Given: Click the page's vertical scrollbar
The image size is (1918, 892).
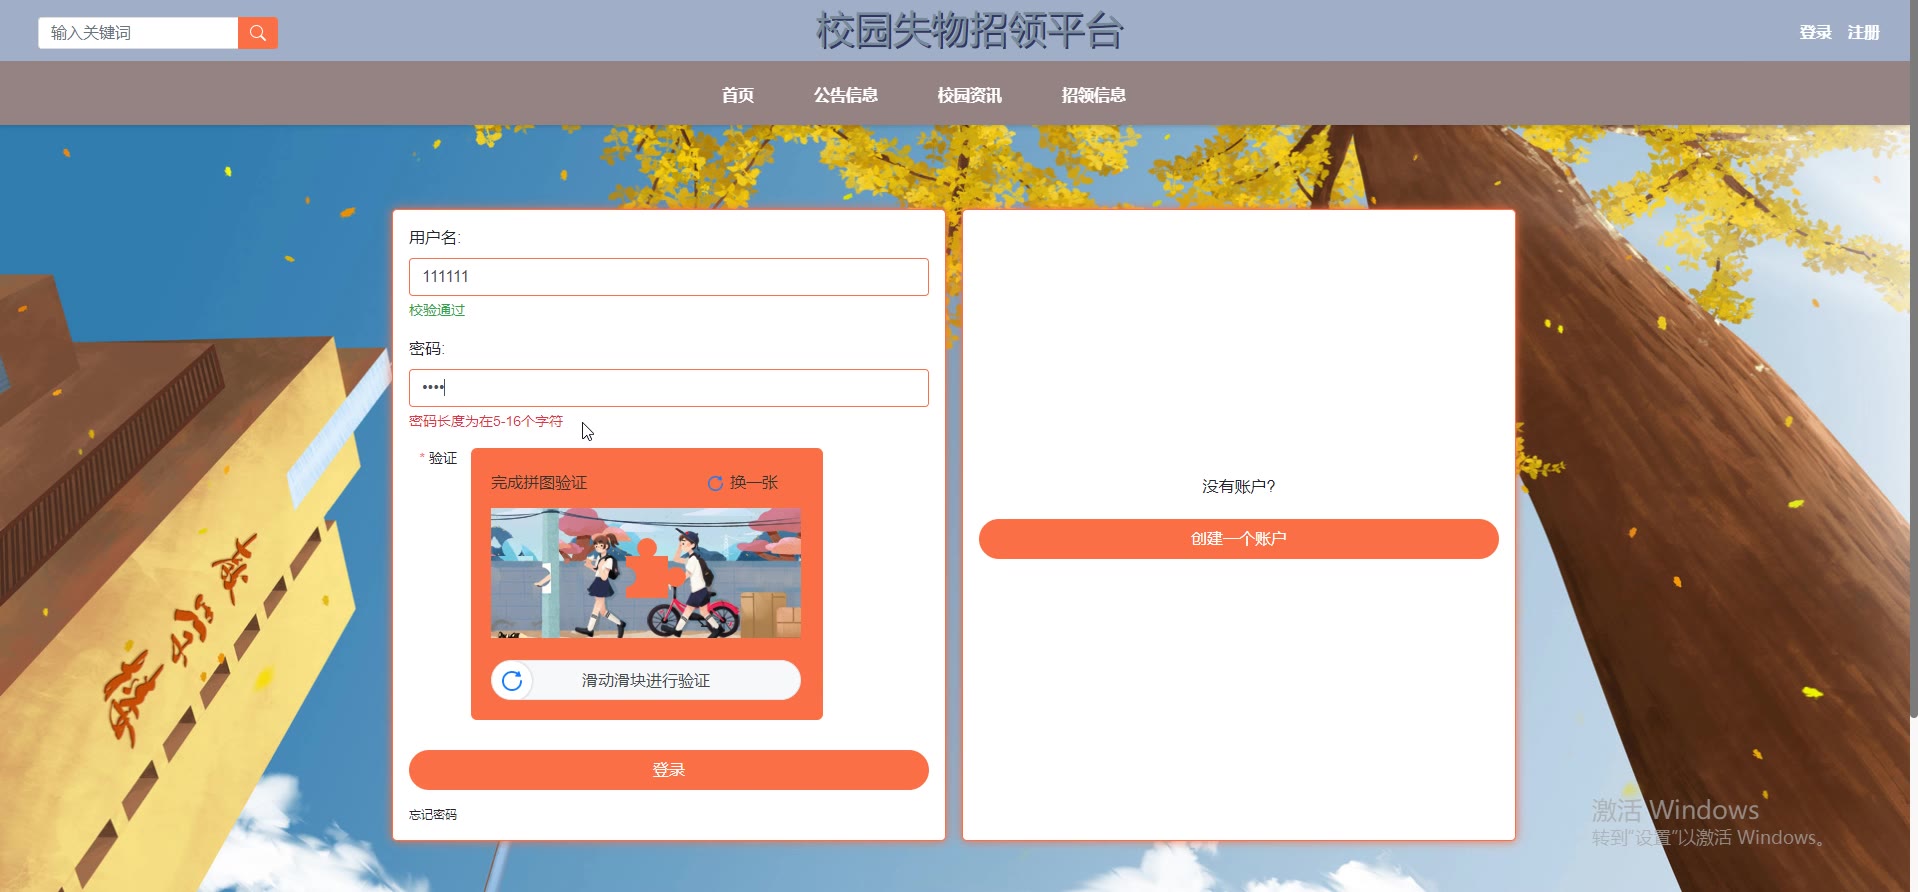Looking at the screenshot, I should pyautogui.click(x=1913, y=360).
